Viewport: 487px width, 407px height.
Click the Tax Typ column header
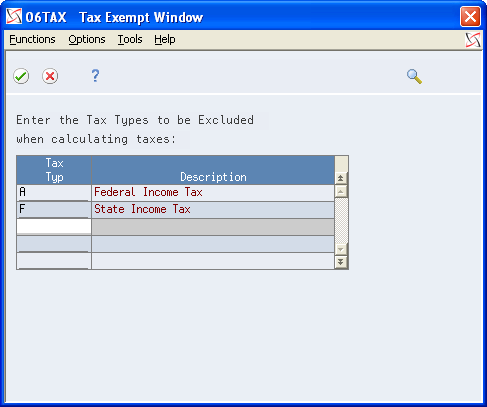coord(54,170)
